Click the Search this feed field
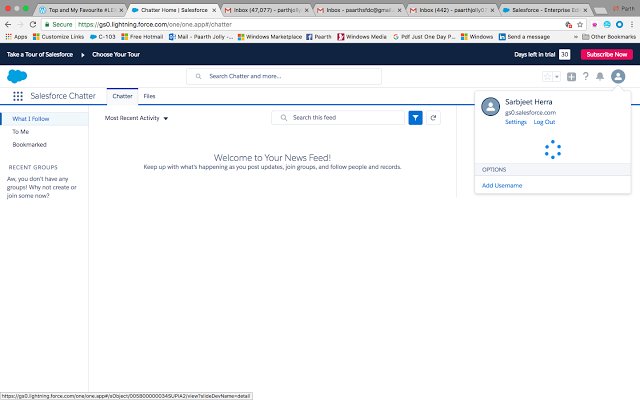Image resolution: width=640 pixels, height=400 pixels. (338, 118)
